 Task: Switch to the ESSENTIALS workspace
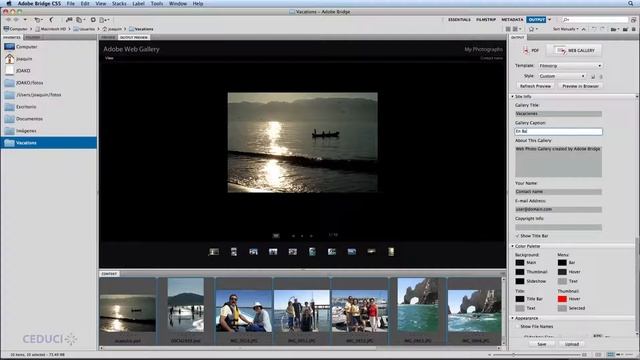point(459,20)
